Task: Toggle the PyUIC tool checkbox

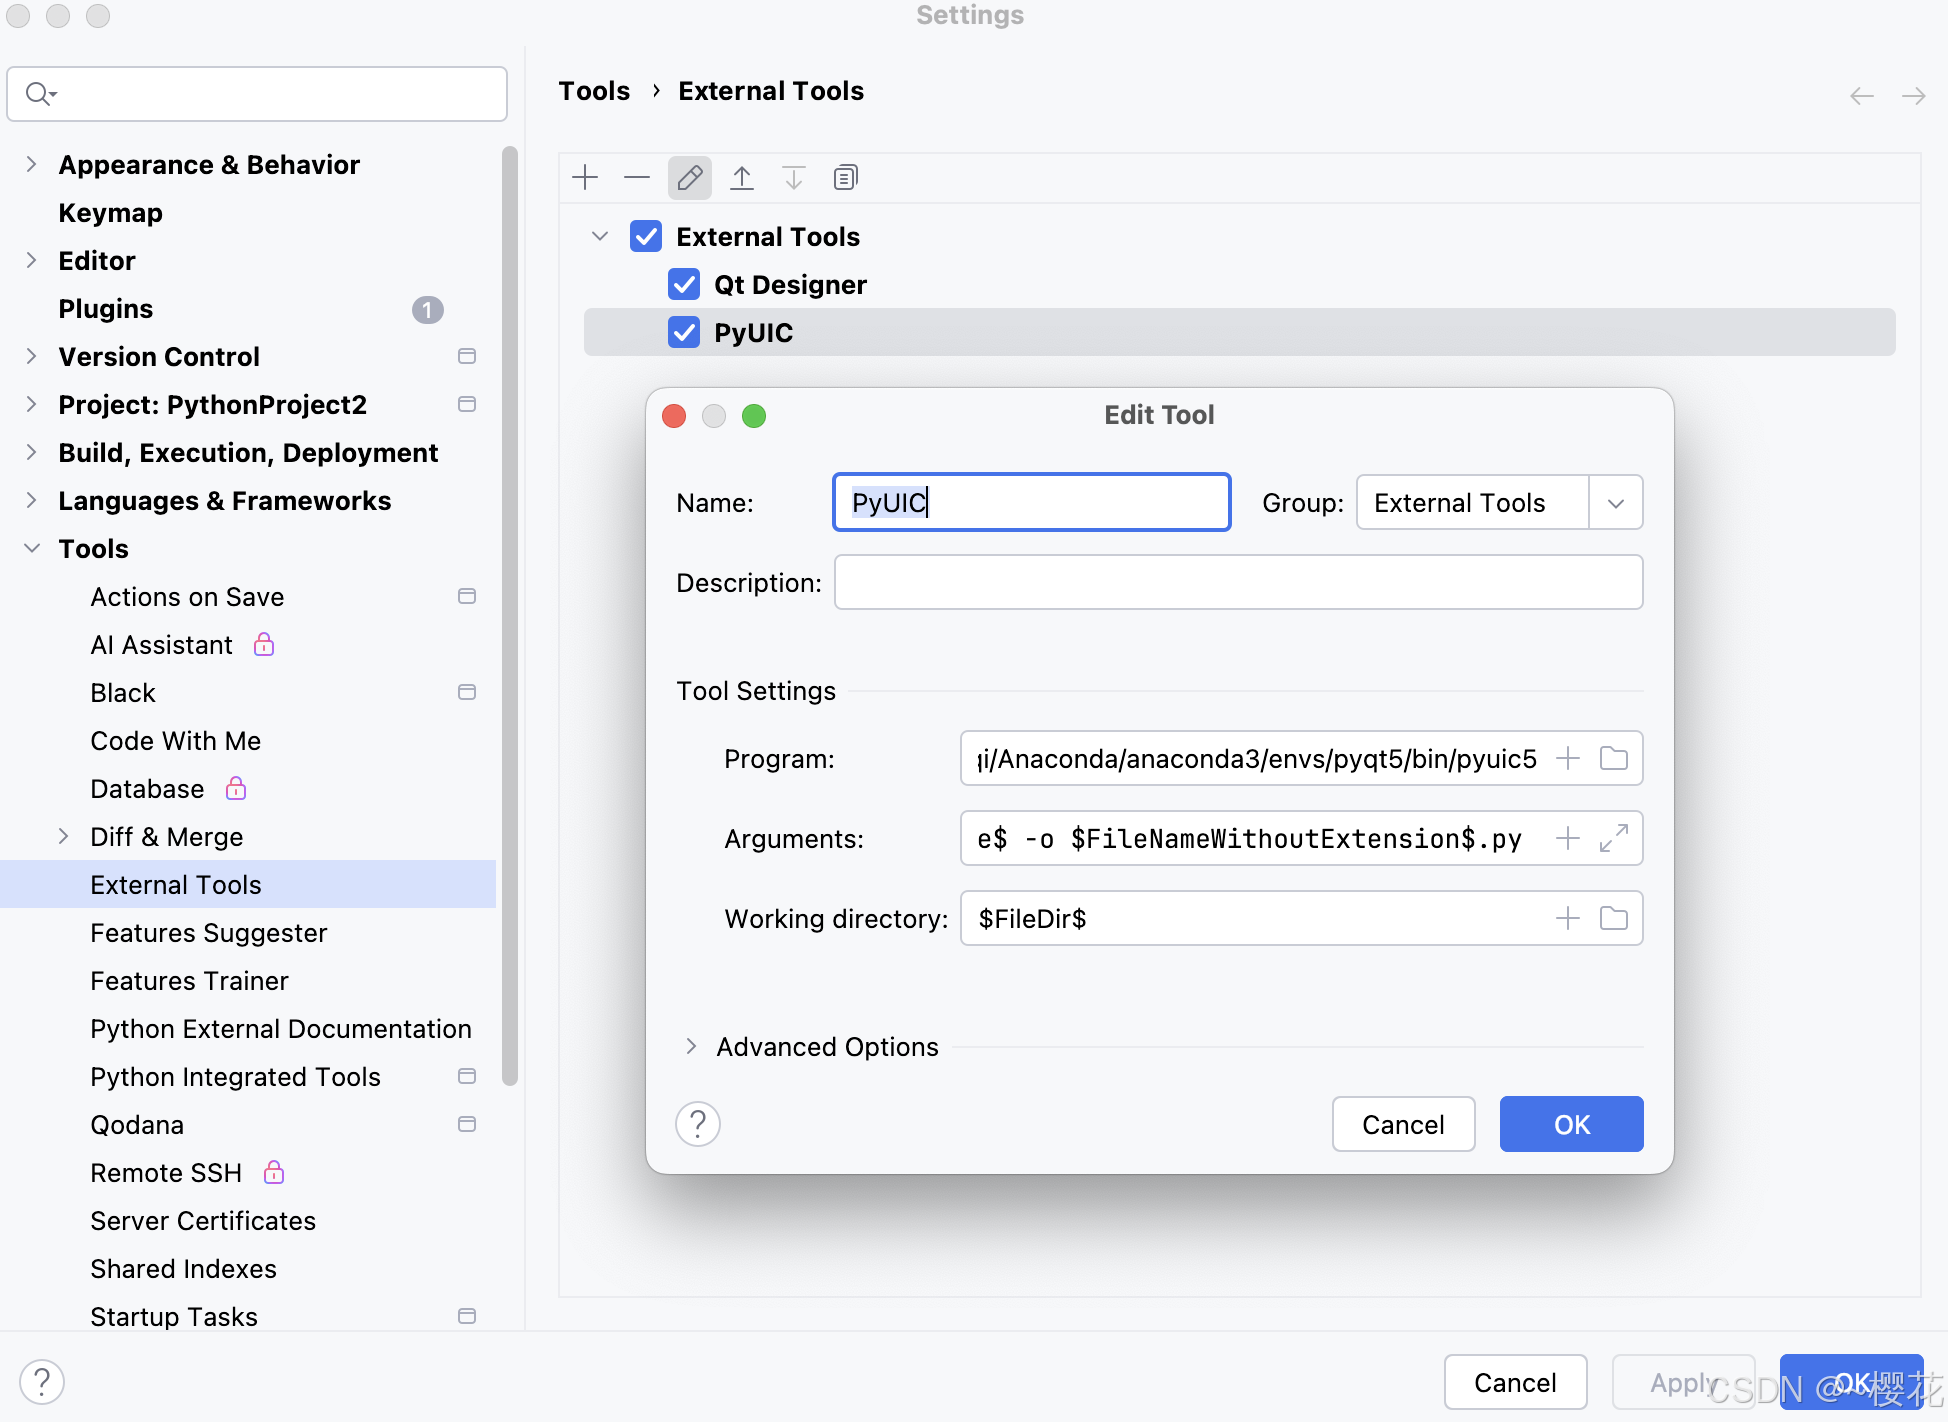Action: (684, 333)
